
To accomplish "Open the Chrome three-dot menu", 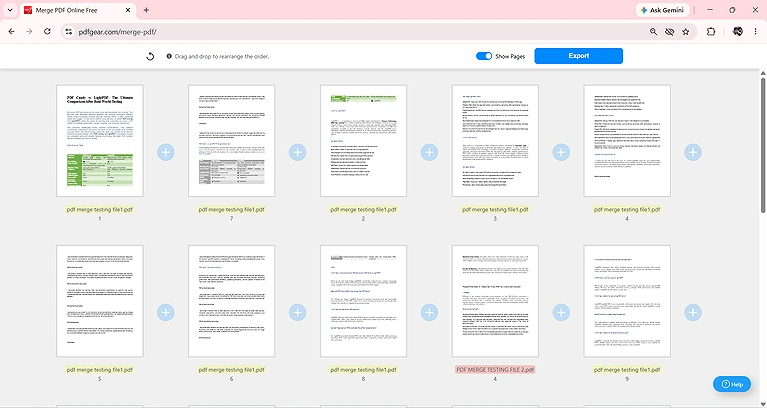I will [x=756, y=31].
